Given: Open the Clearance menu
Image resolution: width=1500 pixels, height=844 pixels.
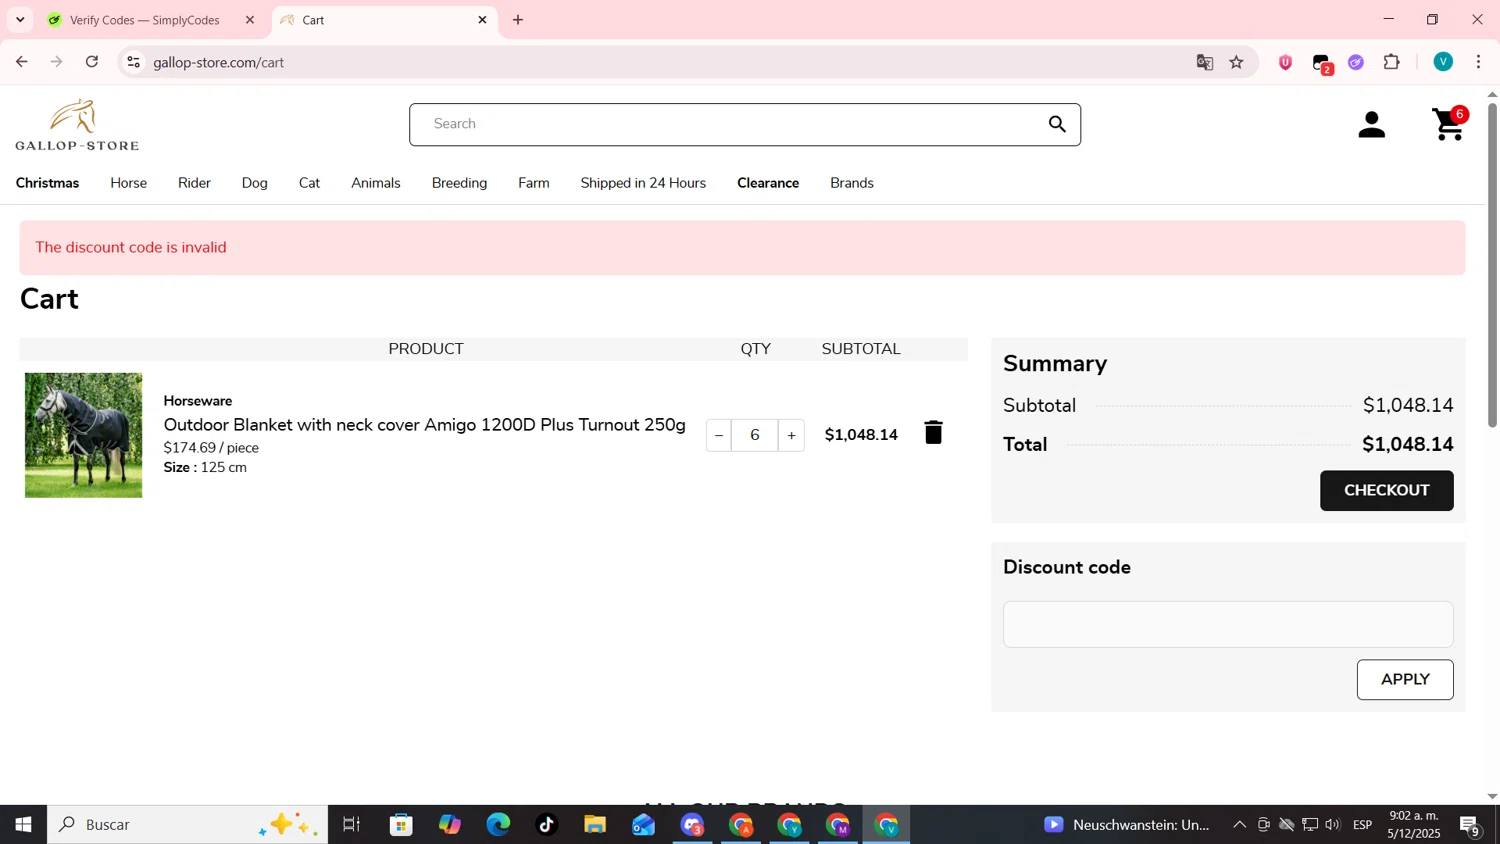Looking at the screenshot, I should click(x=768, y=183).
